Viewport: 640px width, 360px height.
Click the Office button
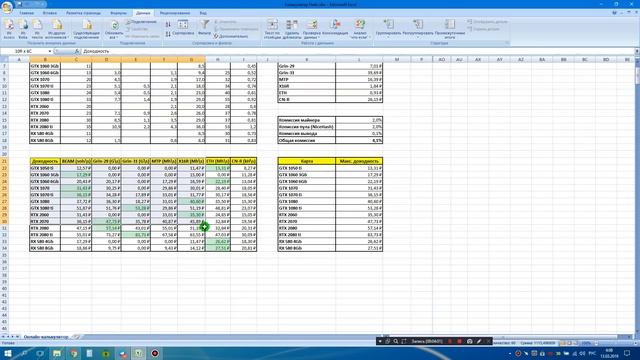[7, 7]
